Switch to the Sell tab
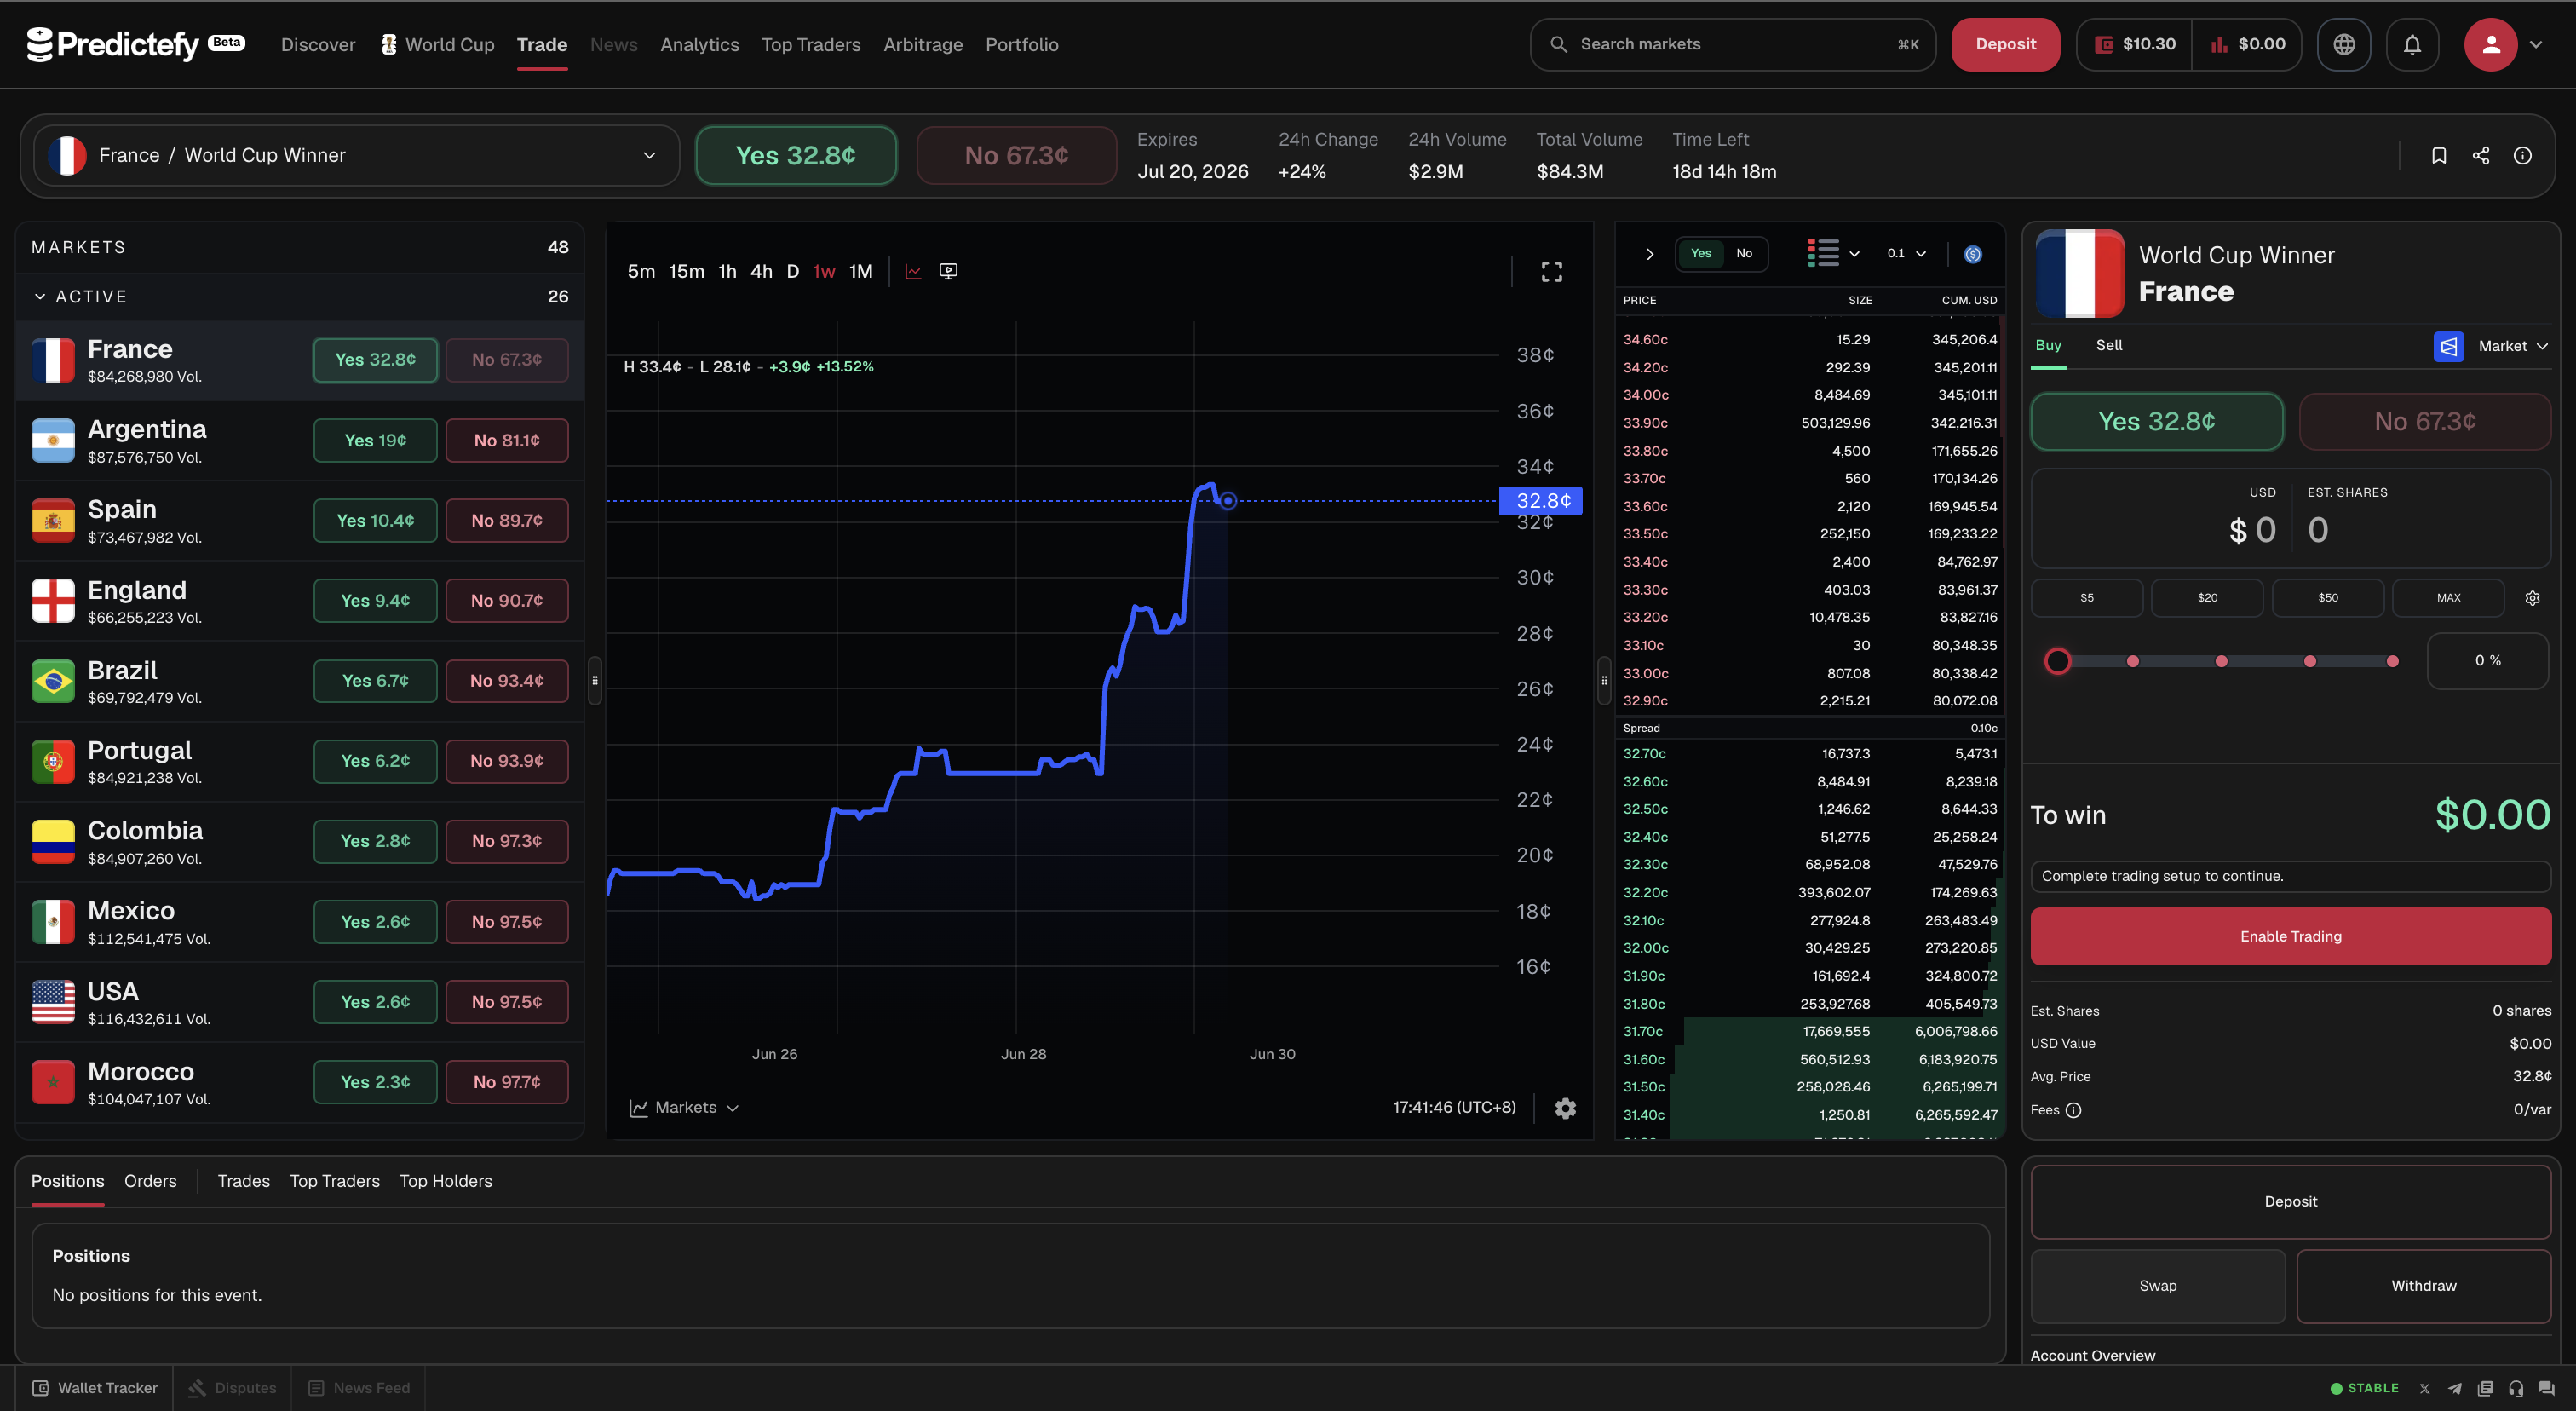 click(x=2108, y=345)
